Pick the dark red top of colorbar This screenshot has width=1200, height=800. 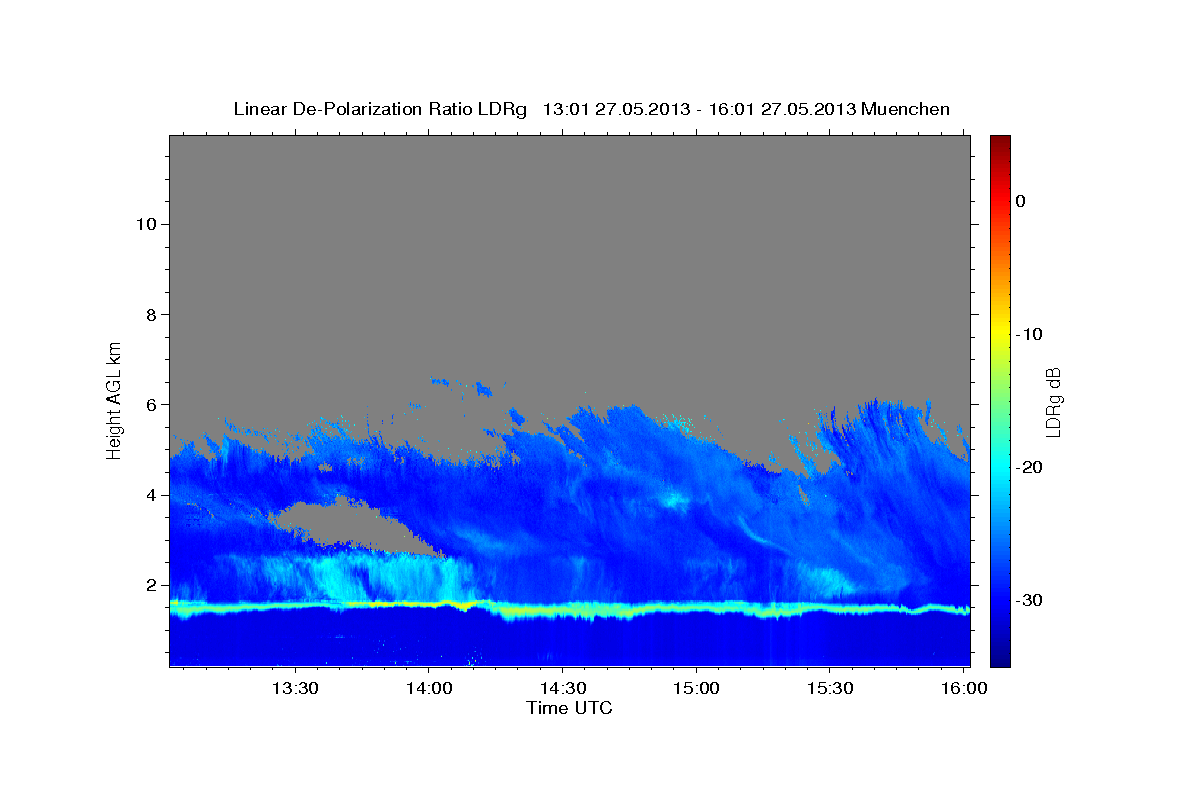click(x=1000, y=142)
